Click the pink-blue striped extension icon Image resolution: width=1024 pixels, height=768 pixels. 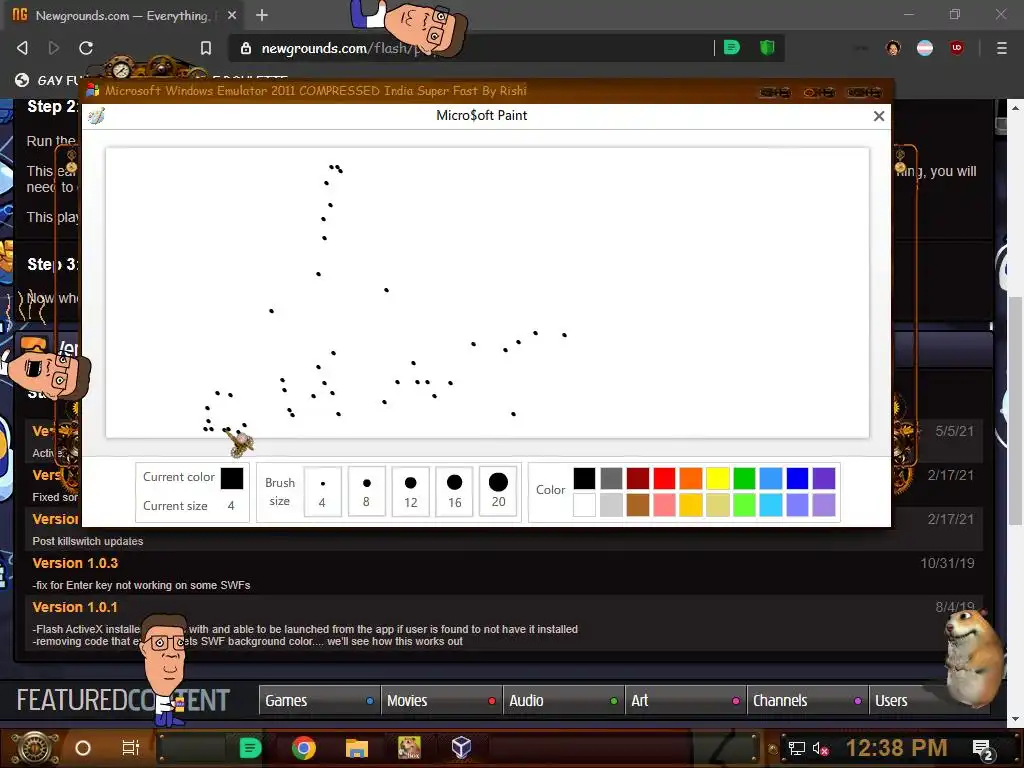pos(925,48)
